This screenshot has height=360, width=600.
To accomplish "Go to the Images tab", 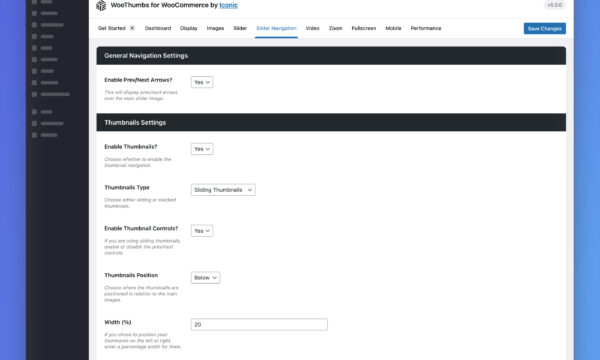I will 215,28.
